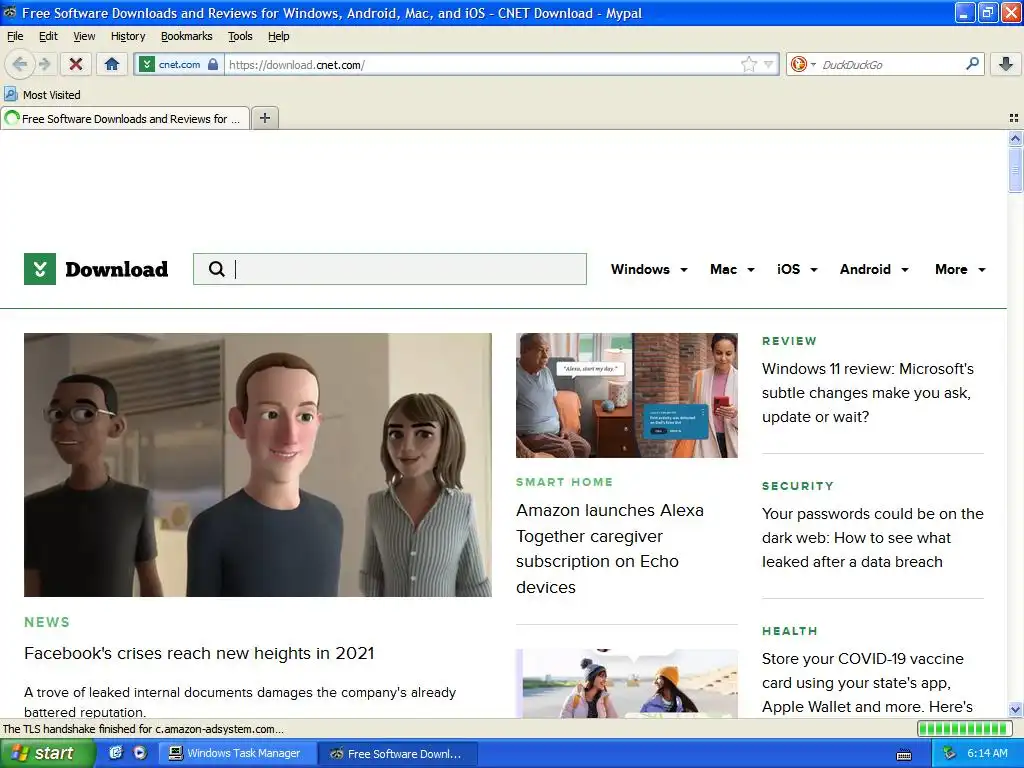Open the Home page button
This screenshot has width=1024, height=768.
[x=112, y=64]
